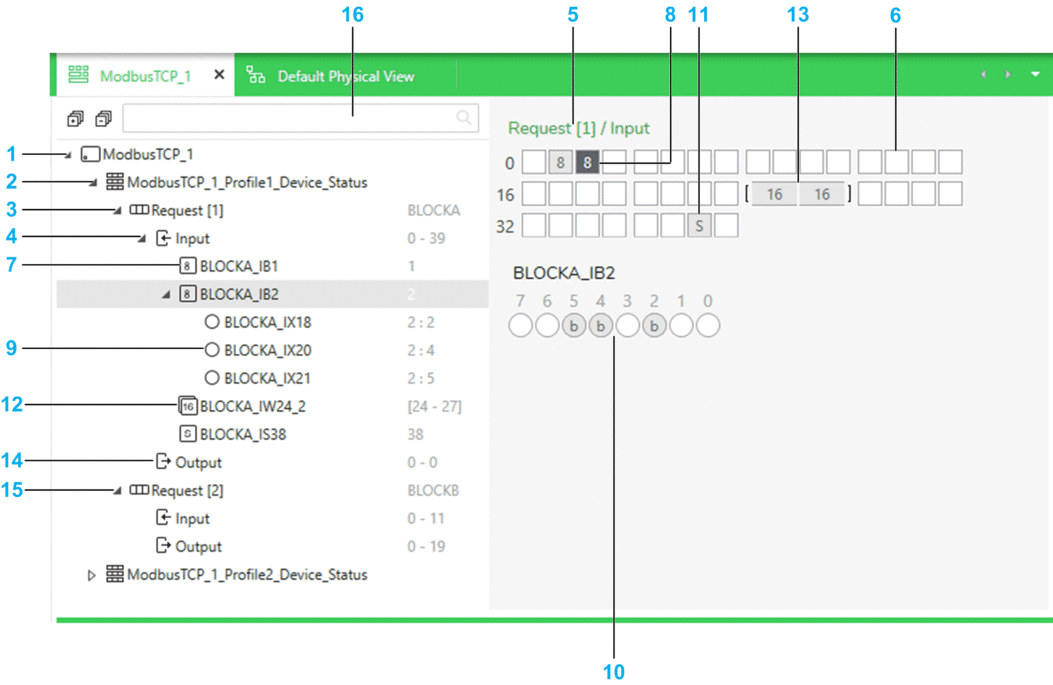Select the BLOCKA_IS38 label

click(243, 435)
